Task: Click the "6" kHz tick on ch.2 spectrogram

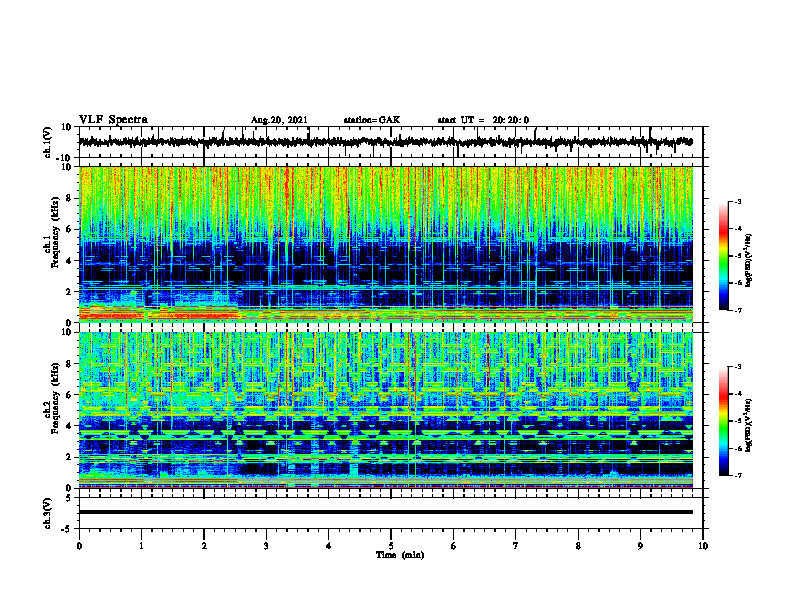Action: (x=70, y=395)
